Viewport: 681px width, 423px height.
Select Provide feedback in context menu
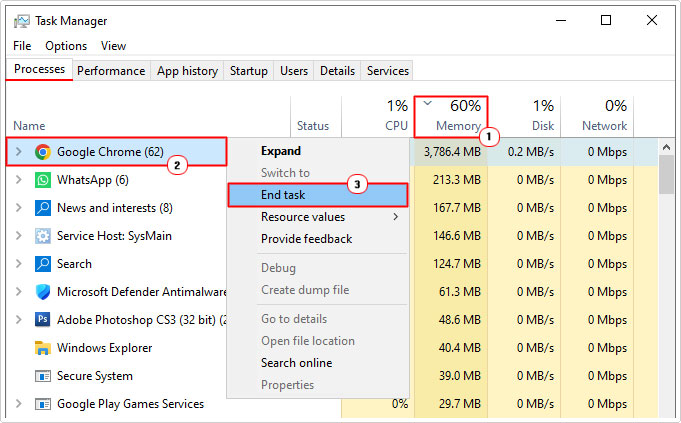coord(317,239)
